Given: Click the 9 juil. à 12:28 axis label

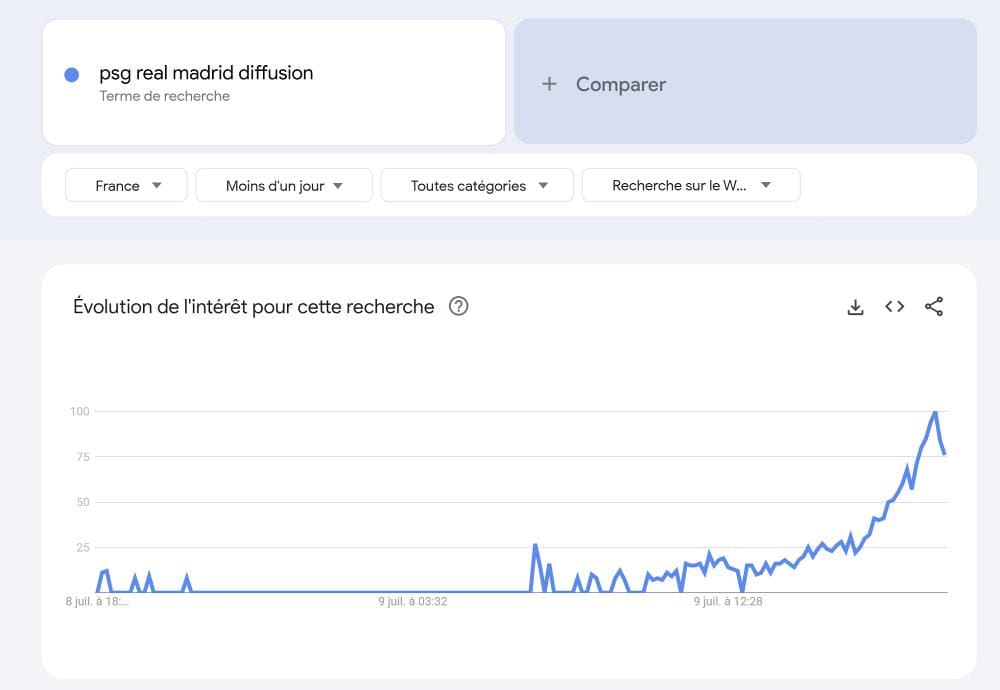Looking at the screenshot, I should tap(728, 601).
